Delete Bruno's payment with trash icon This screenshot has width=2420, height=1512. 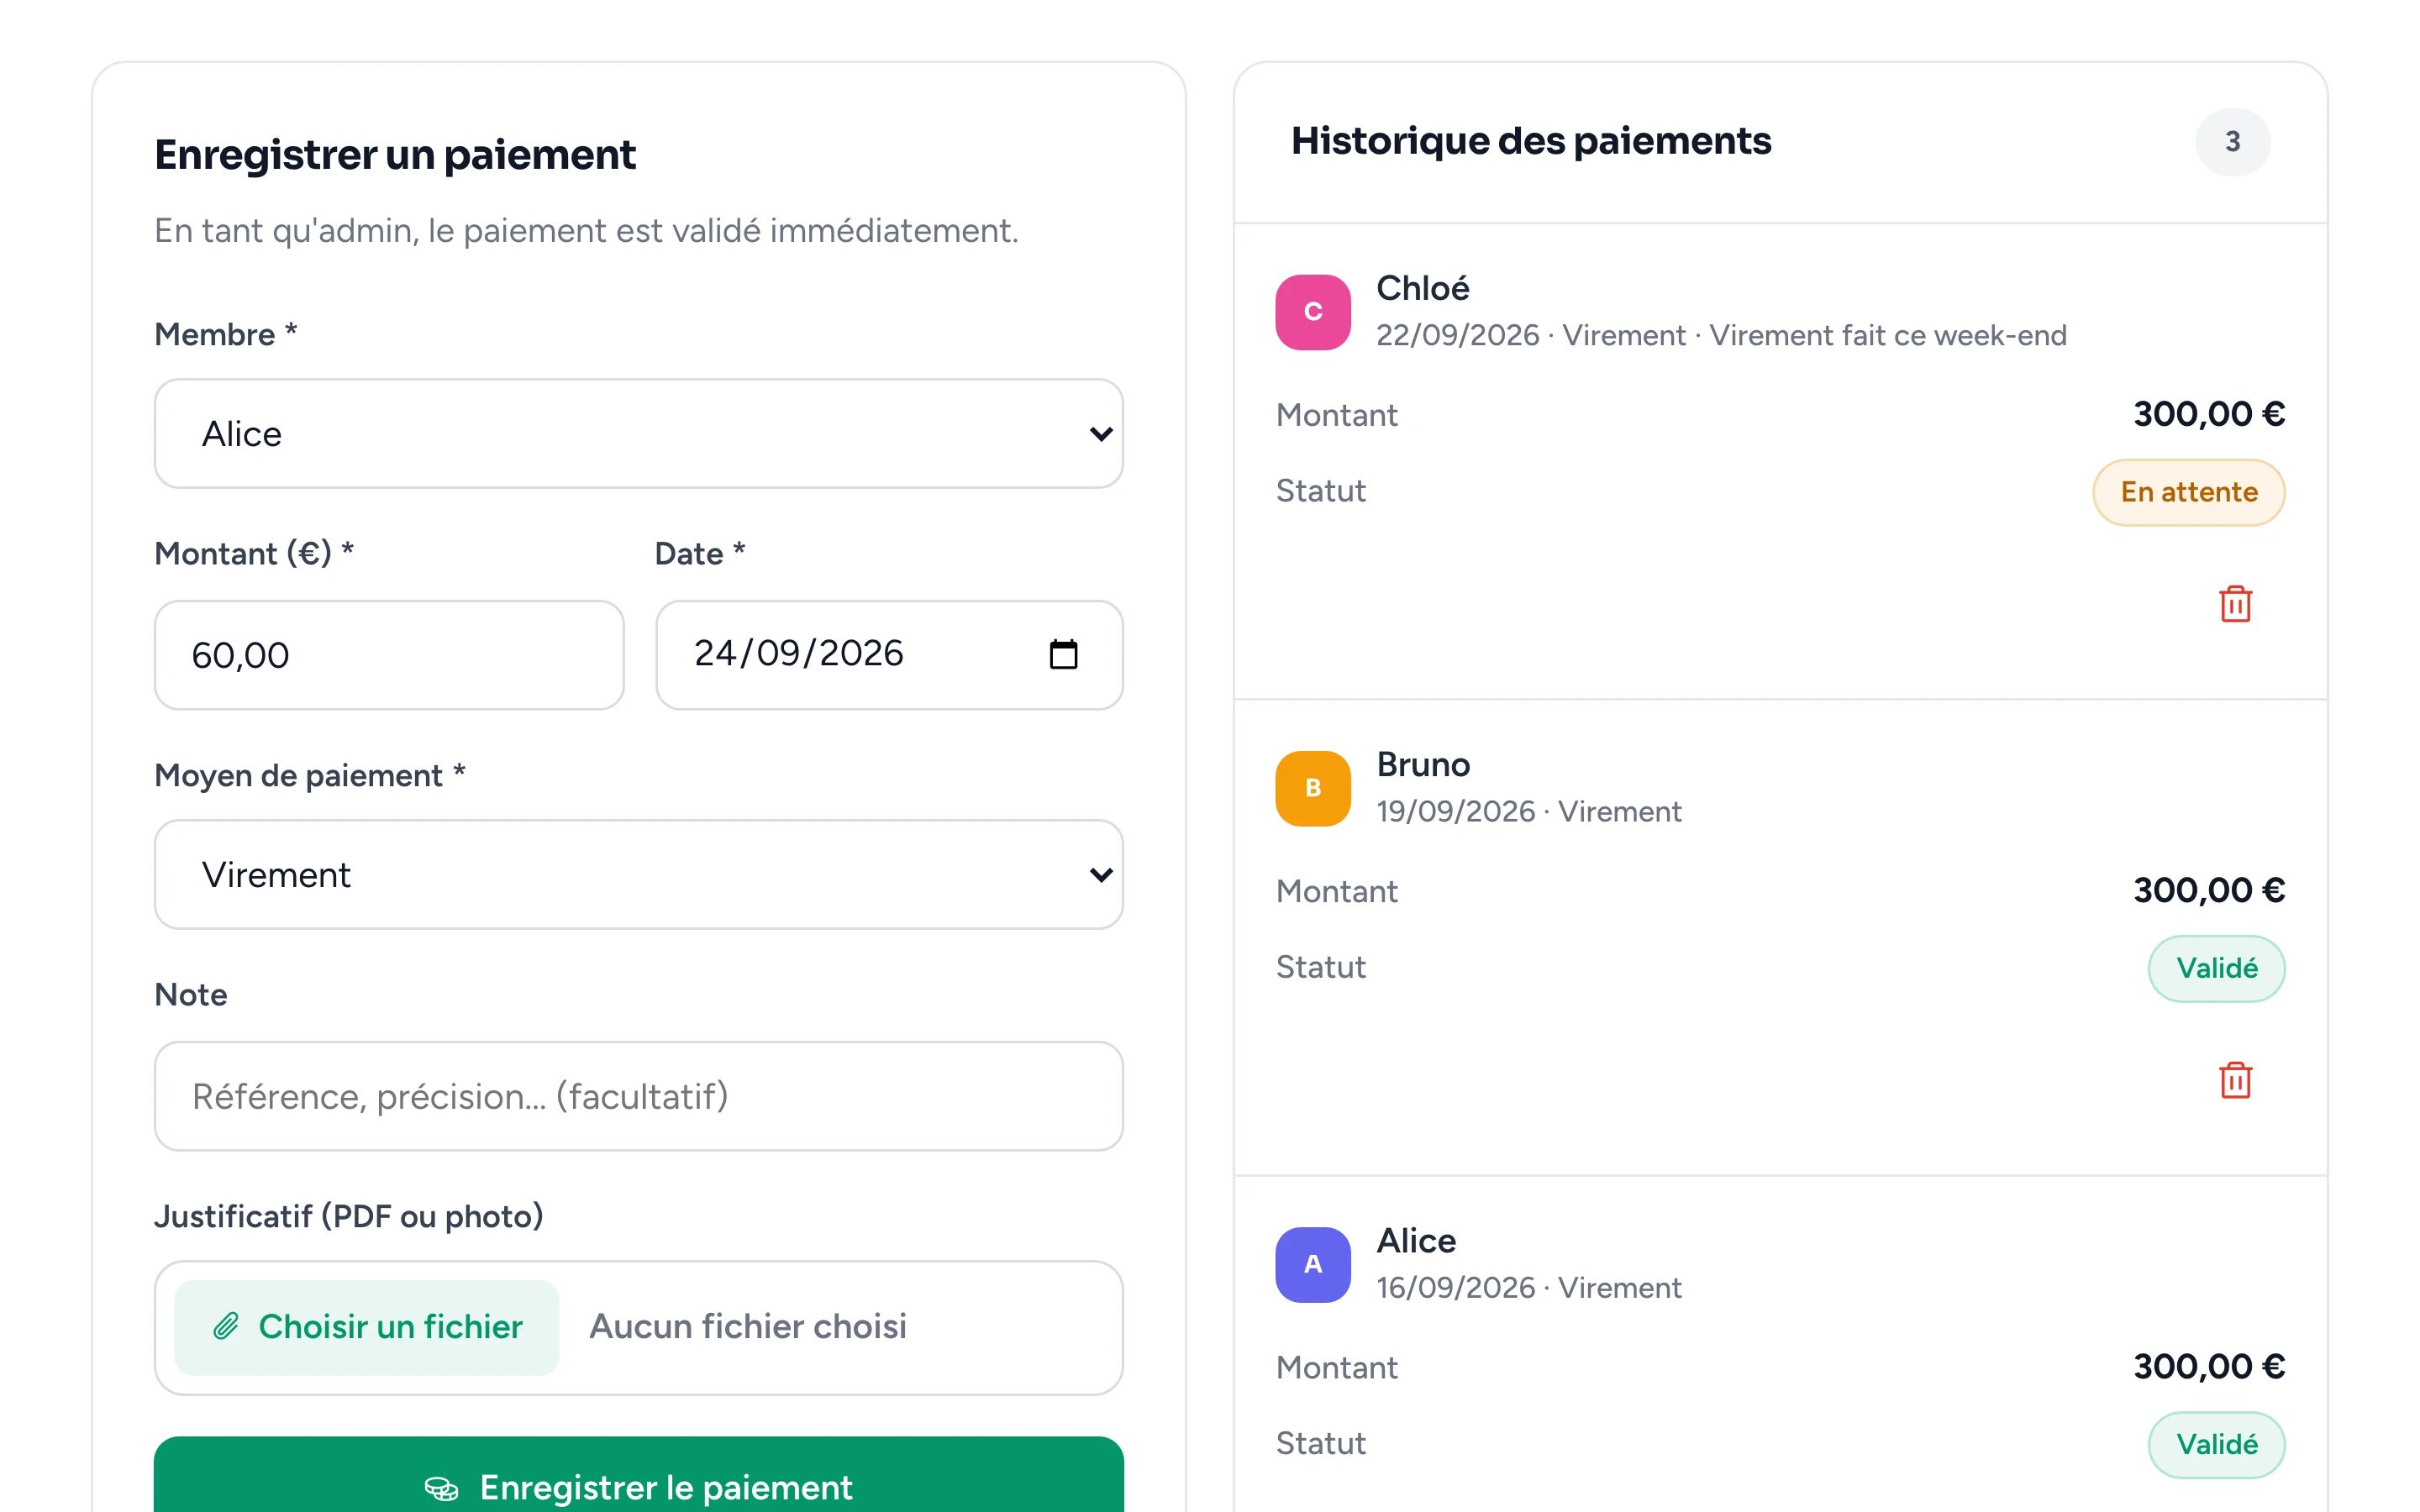click(2234, 1080)
